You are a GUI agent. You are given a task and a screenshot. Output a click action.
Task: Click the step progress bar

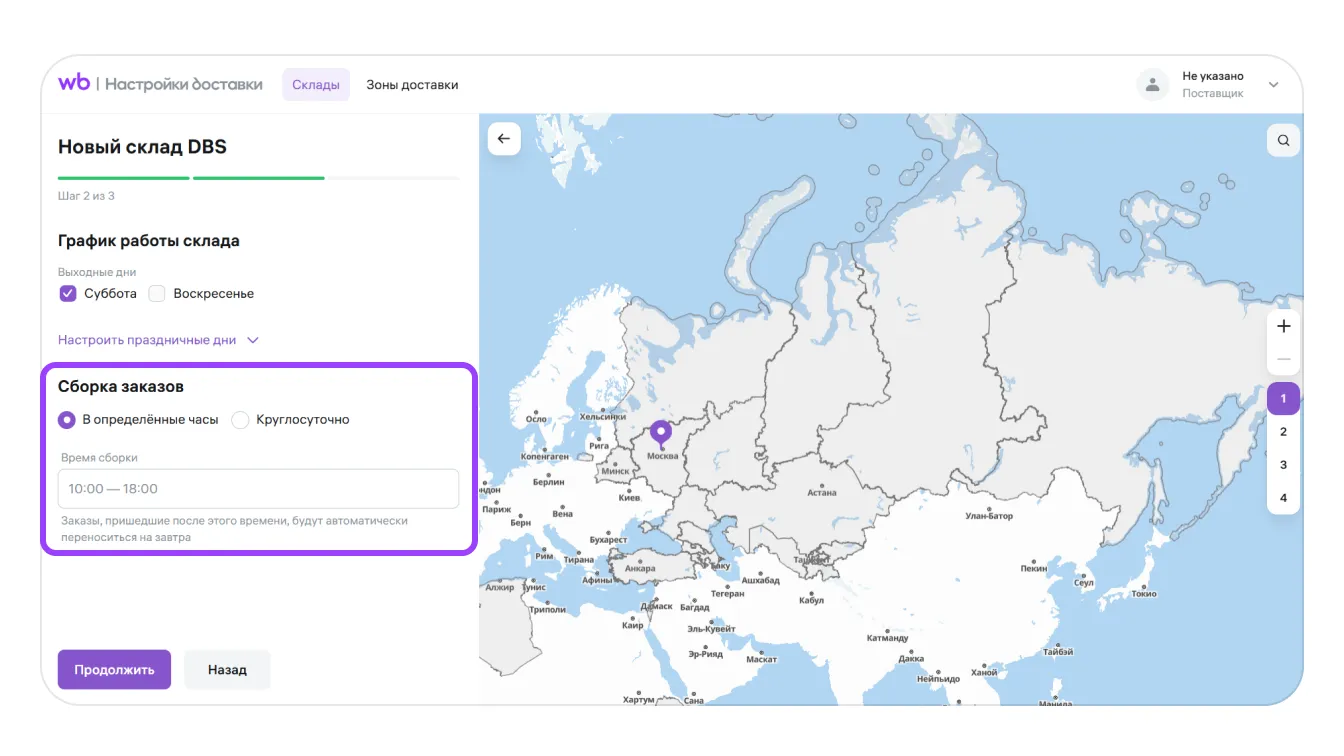[258, 178]
